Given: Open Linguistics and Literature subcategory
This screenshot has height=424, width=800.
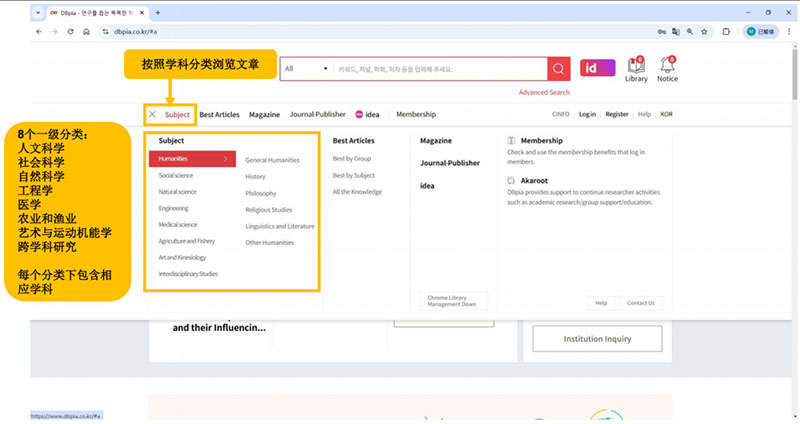Looking at the screenshot, I should (x=280, y=226).
